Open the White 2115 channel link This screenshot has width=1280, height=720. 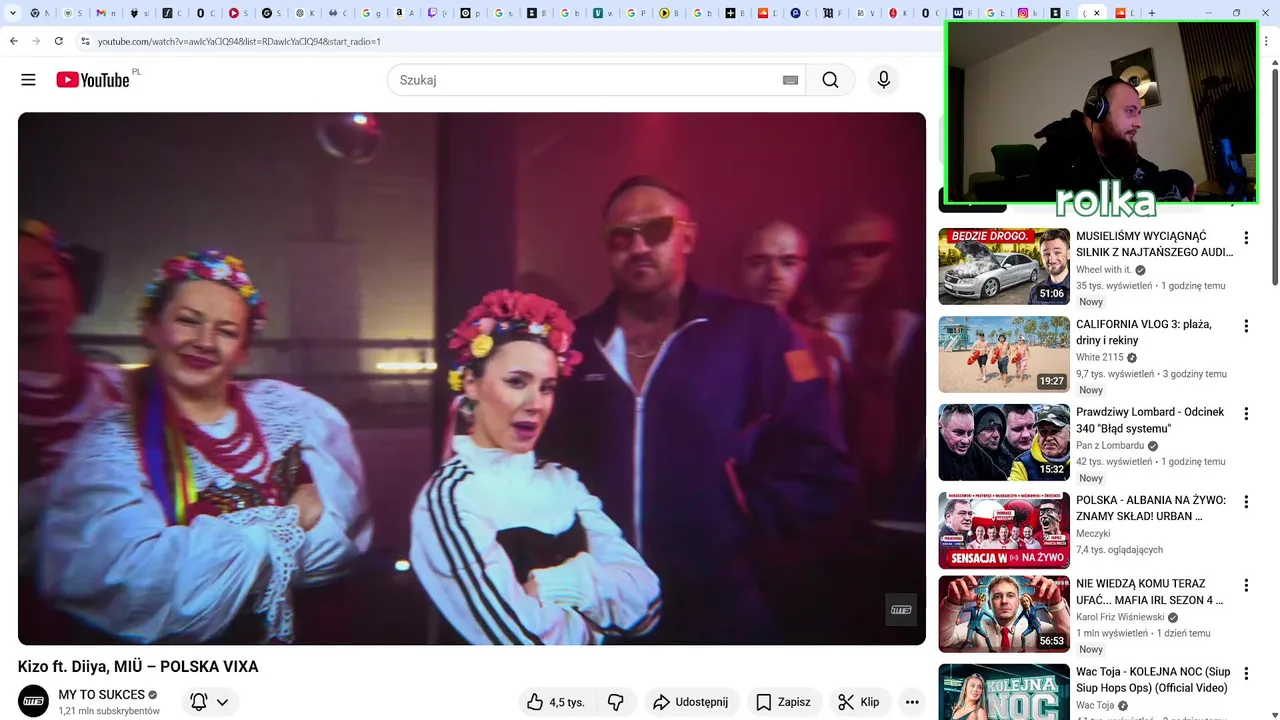click(1100, 358)
